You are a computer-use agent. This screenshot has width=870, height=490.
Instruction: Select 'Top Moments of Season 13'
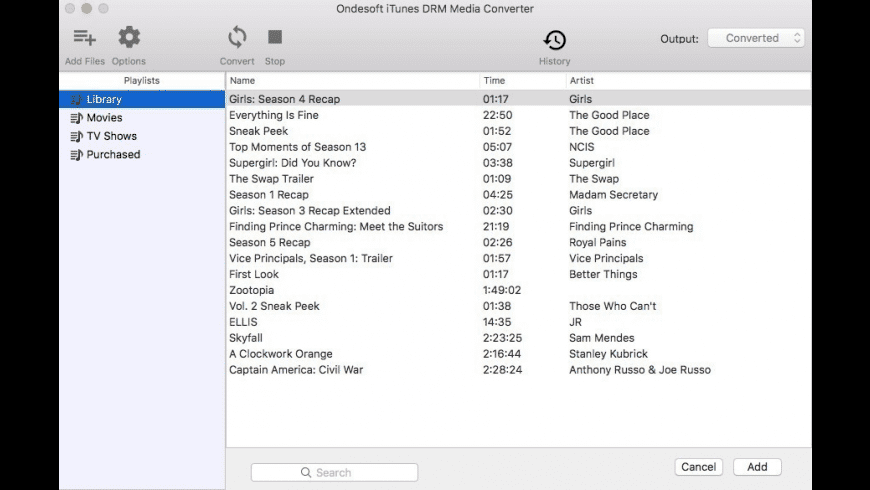pyautogui.click(x=519, y=147)
